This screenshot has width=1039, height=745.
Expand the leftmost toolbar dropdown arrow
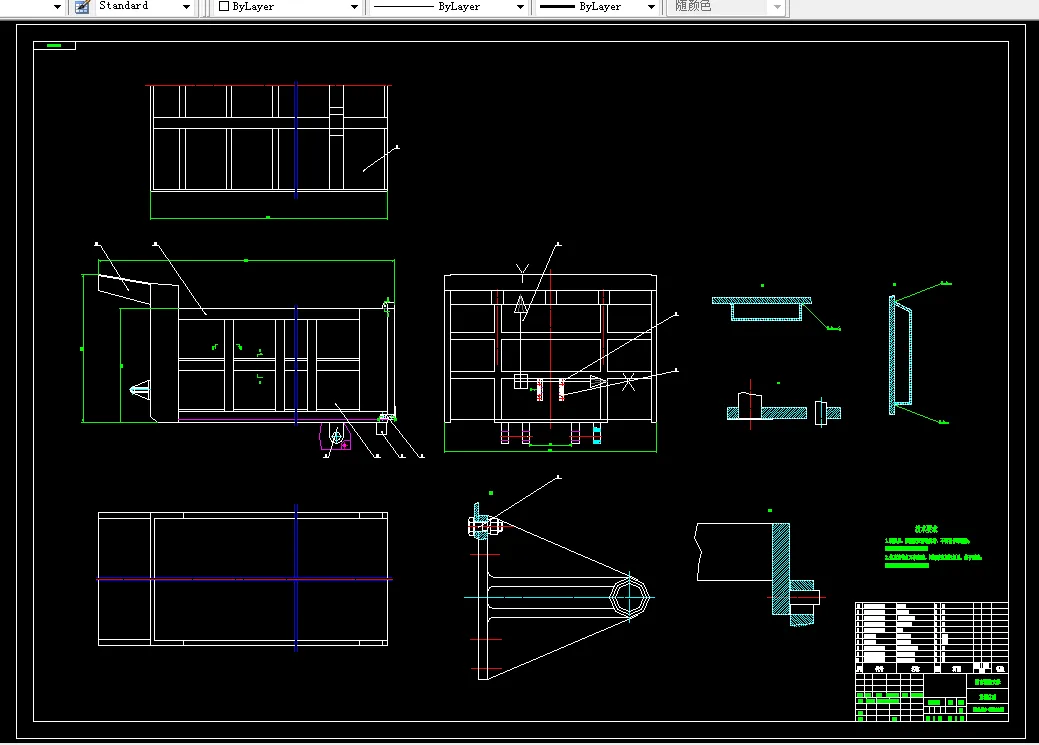[57, 7]
